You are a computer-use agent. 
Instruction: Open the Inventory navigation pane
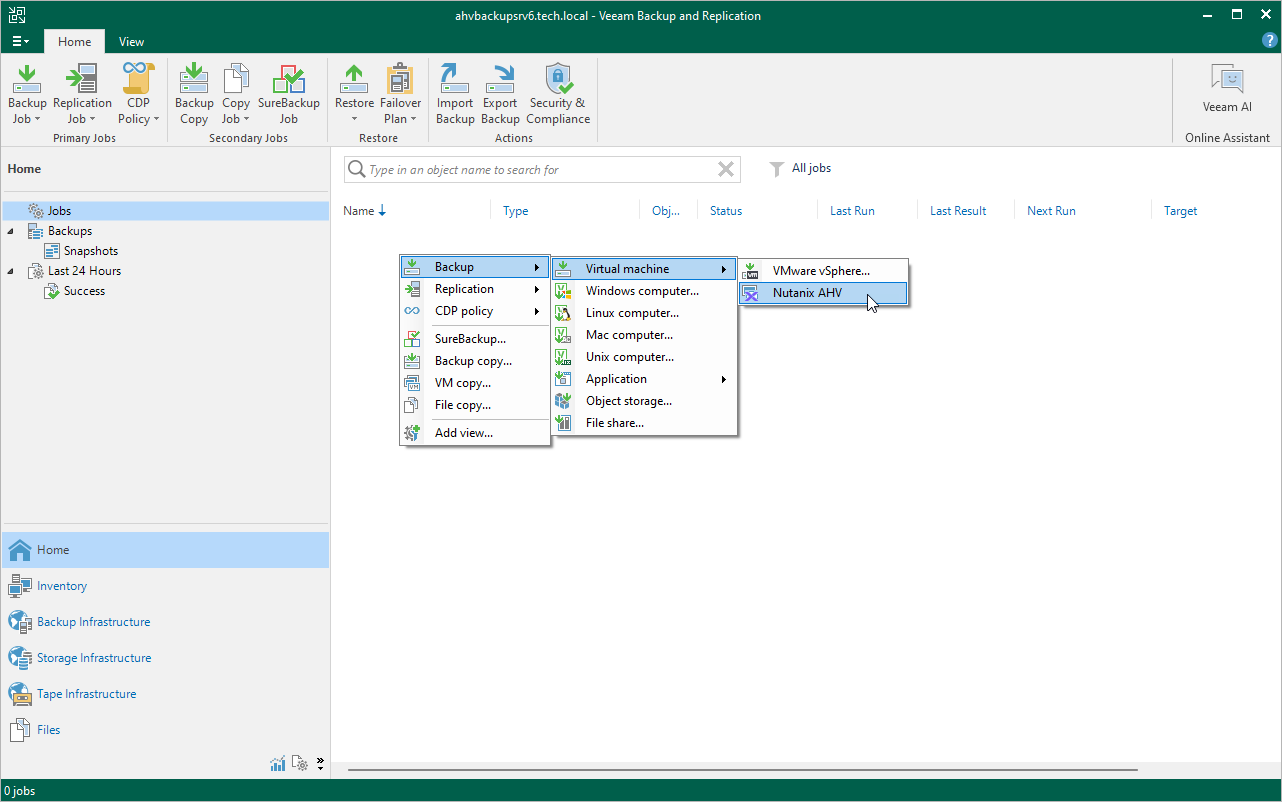pos(165,586)
